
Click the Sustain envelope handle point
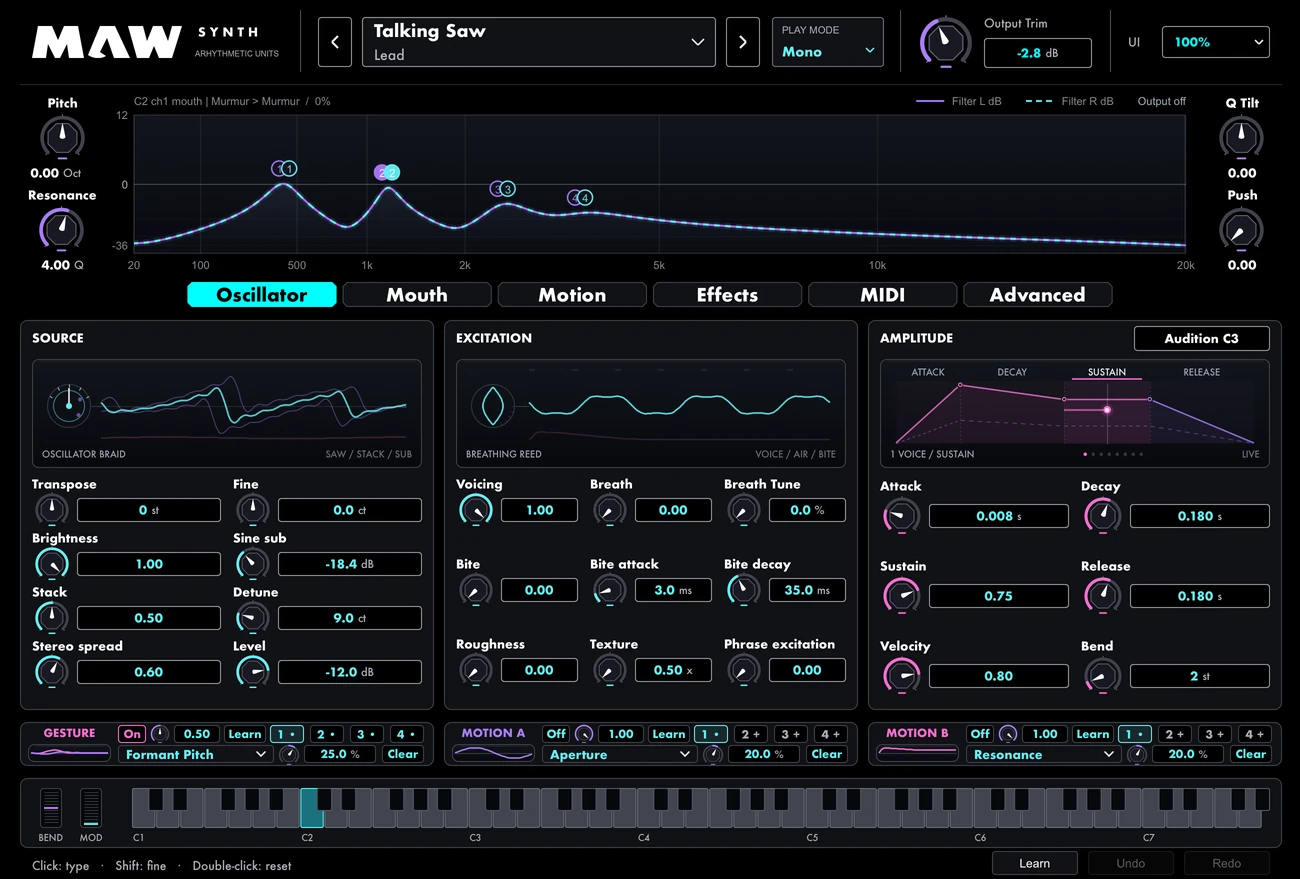click(x=1107, y=410)
